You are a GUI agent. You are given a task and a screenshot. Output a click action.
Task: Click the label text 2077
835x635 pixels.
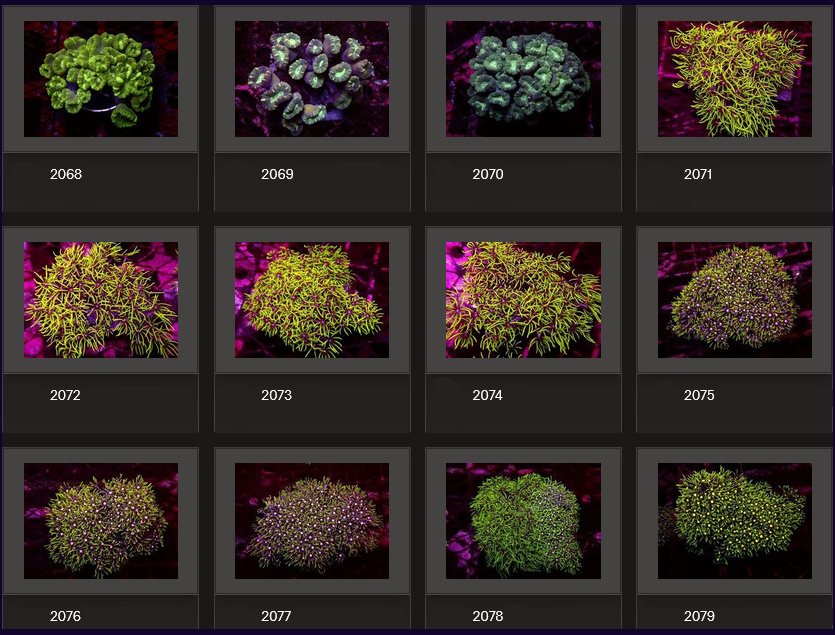[276, 616]
